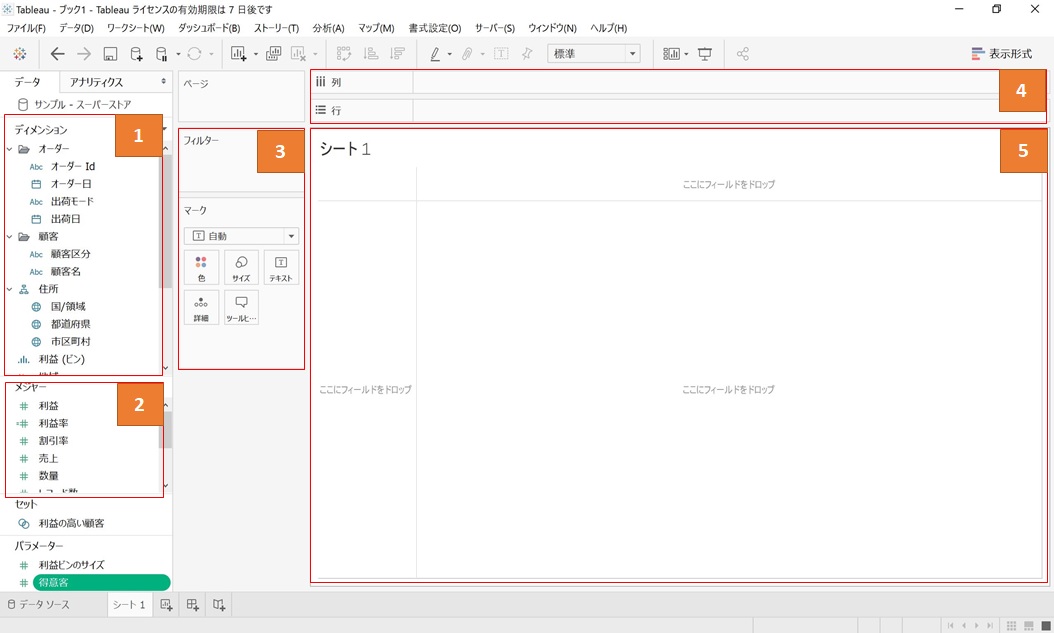Click new story icon in bottom tabs
Screen dimensions: 1054x633
point(218,605)
